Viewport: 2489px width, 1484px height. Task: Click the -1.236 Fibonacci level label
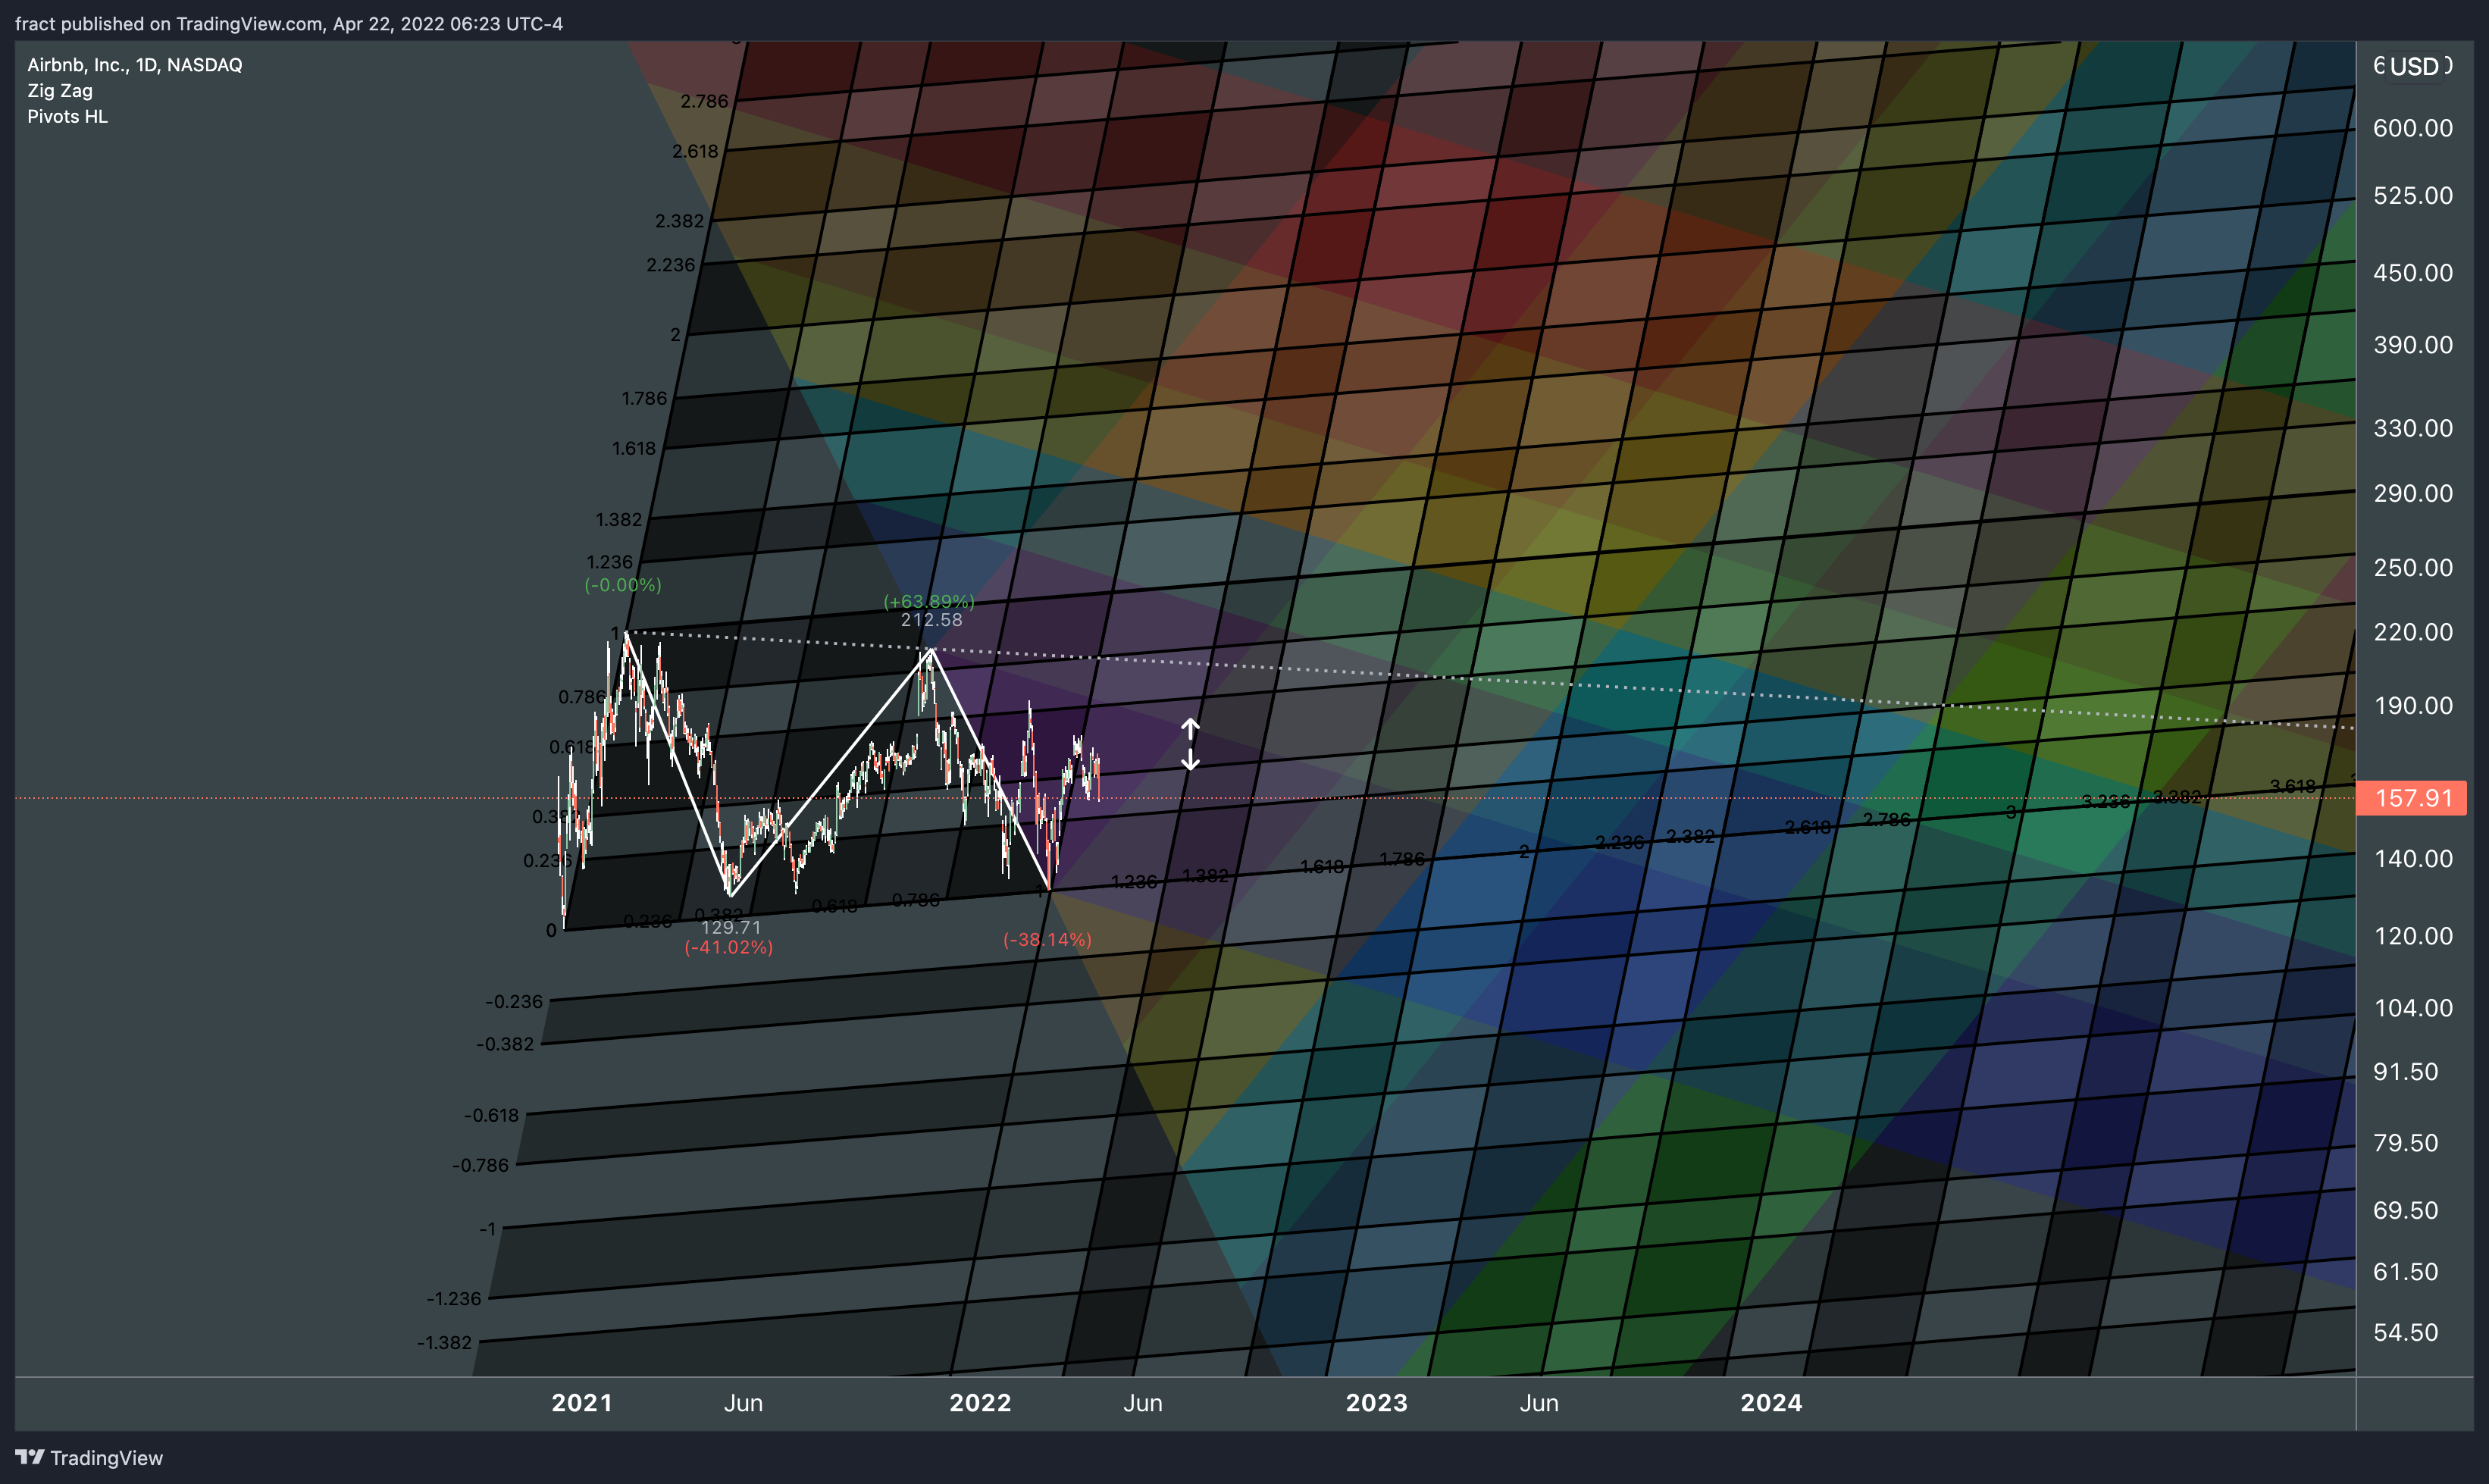(x=454, y=1298)
